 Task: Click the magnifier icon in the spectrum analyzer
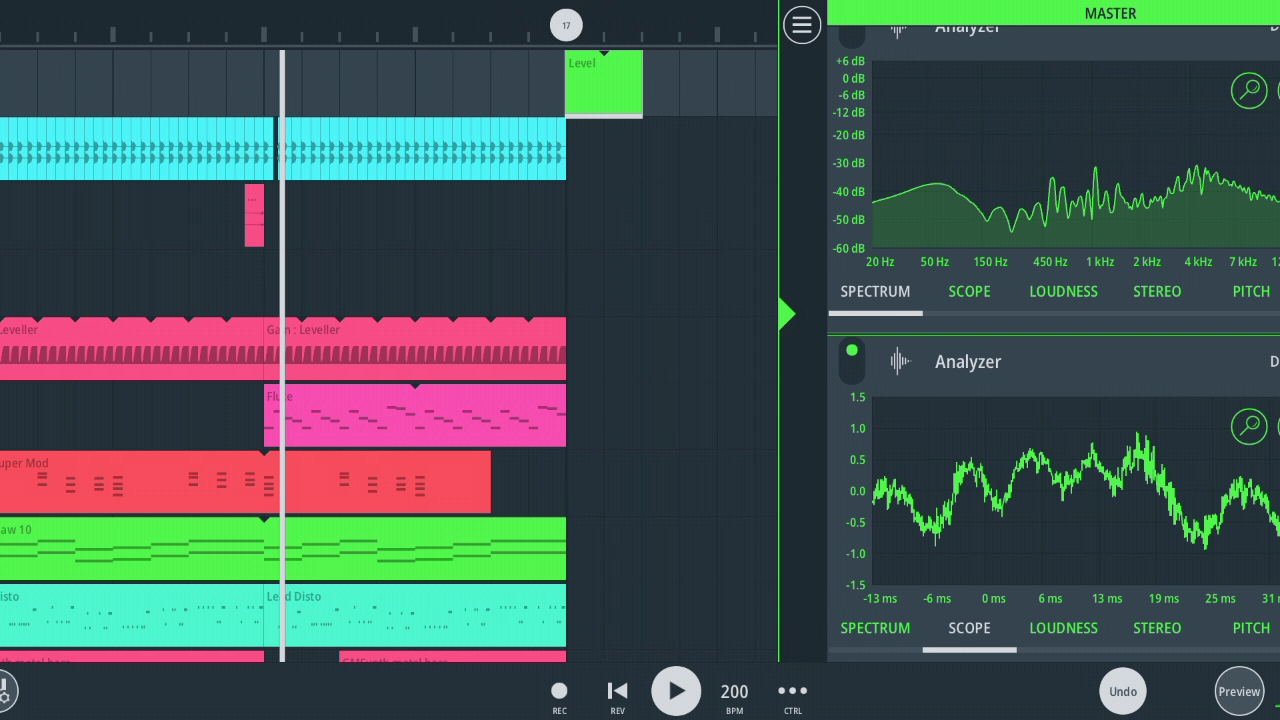point(1249,90)
